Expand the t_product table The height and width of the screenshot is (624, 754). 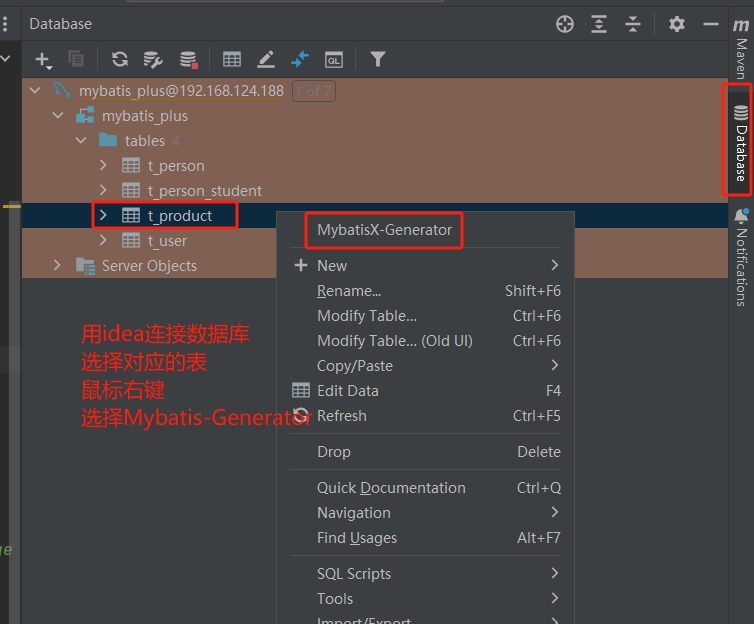103,215
